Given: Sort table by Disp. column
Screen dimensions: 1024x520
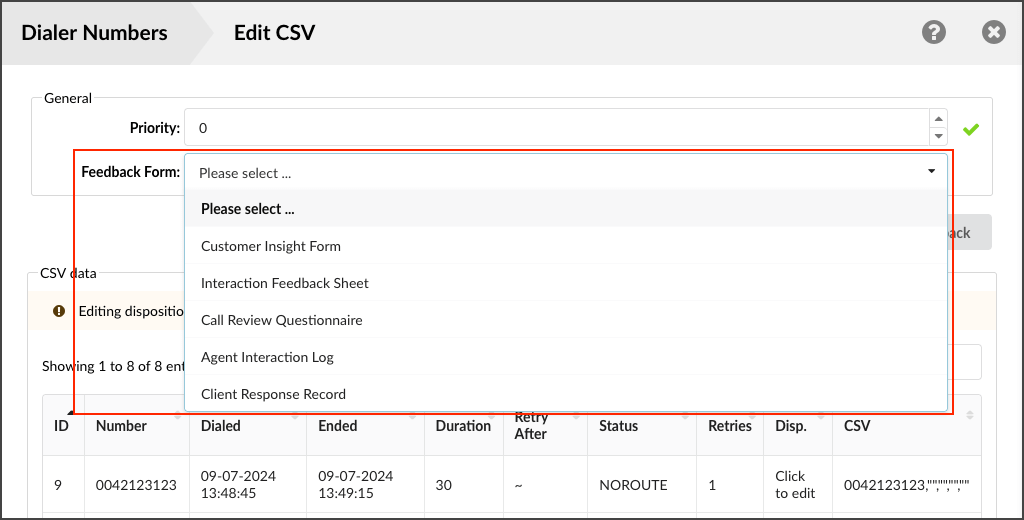Looking at the screenshot, I should [798, 425].
